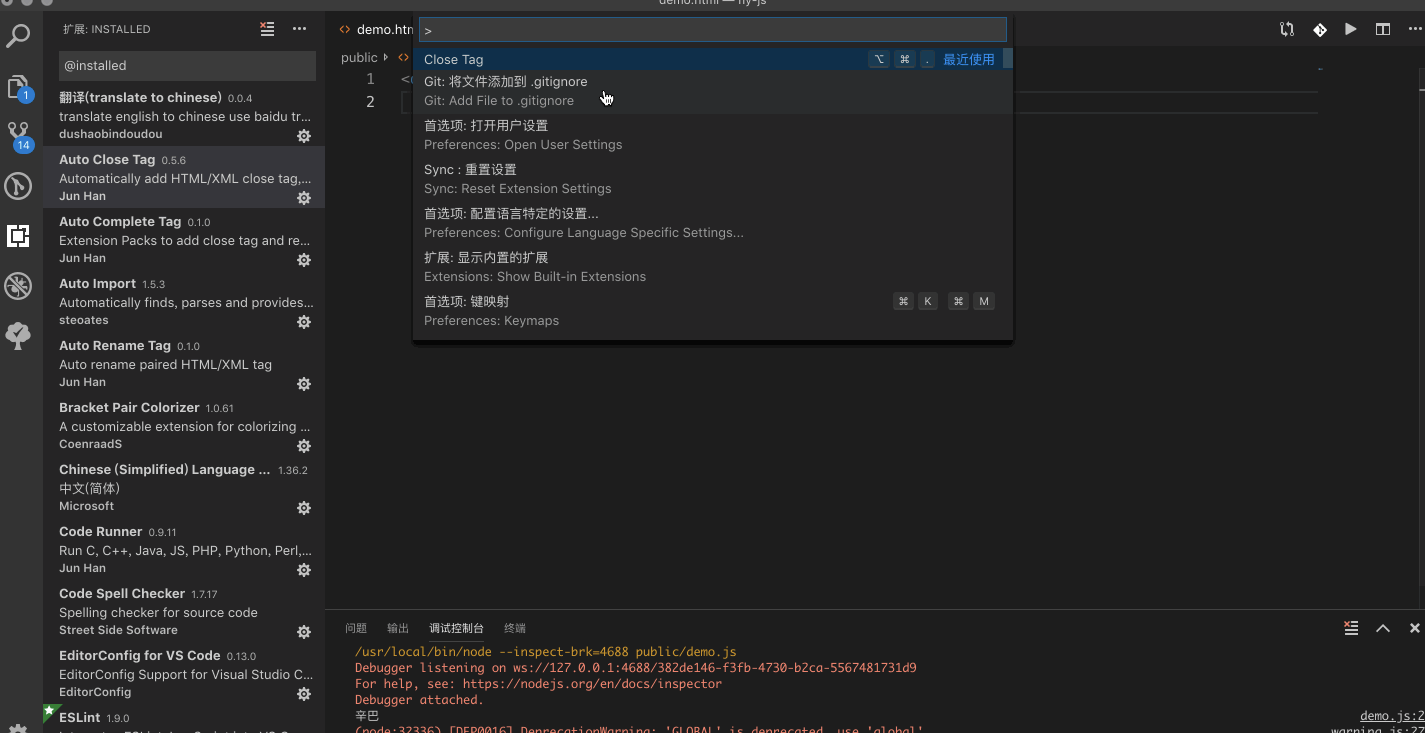Switch to the 问题 panel tab
Viewport: 1425px width, 733px height.
coord(356,628)
